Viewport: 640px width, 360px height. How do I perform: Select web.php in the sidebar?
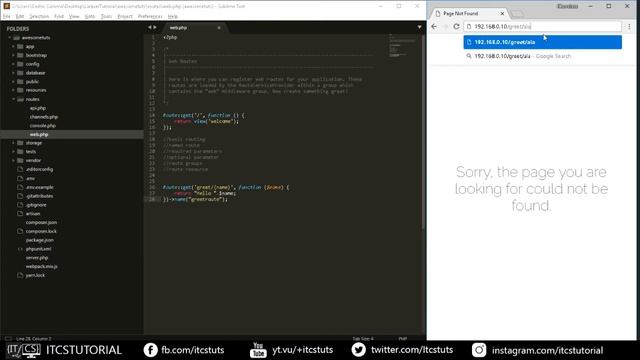[x=39, y=134]
